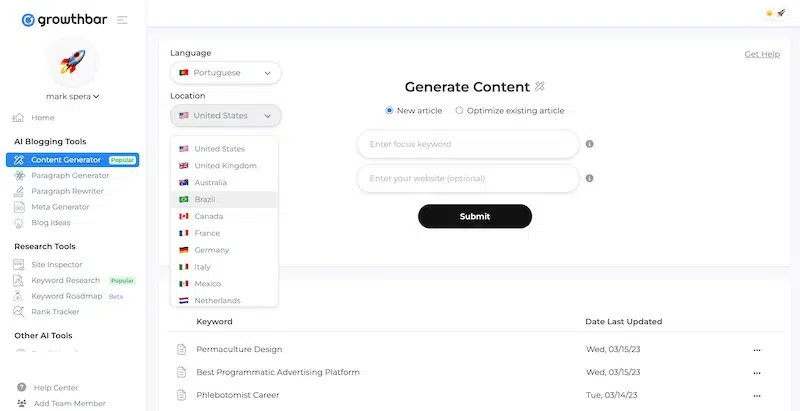Click the document icon next to Phlebotomist Career
This screenshot has height=411, width=800.
coord(181,395)
